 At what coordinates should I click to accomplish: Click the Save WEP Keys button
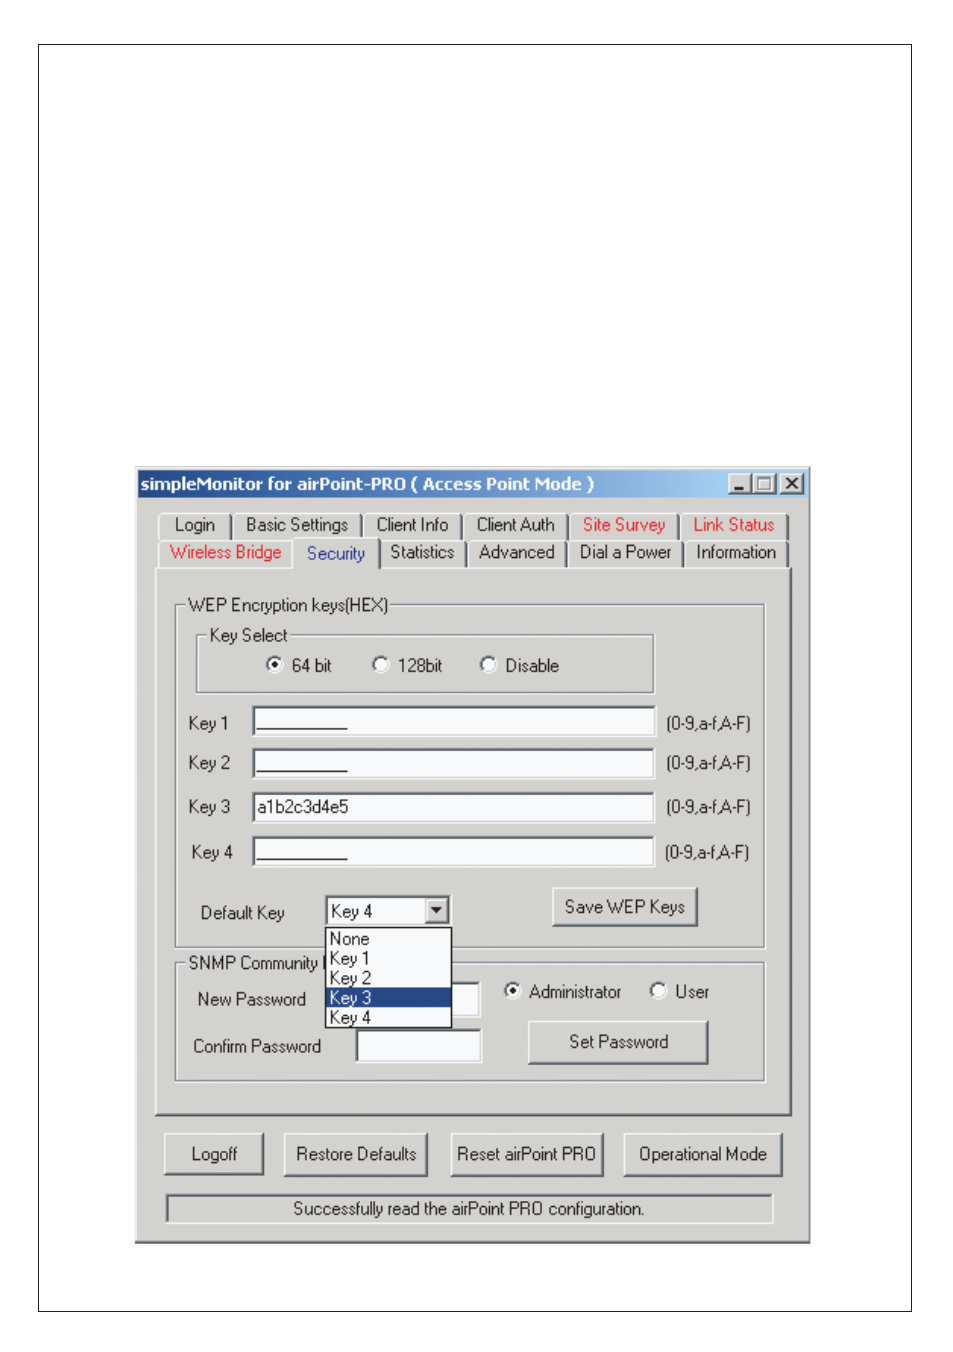[x=625, y=907]
